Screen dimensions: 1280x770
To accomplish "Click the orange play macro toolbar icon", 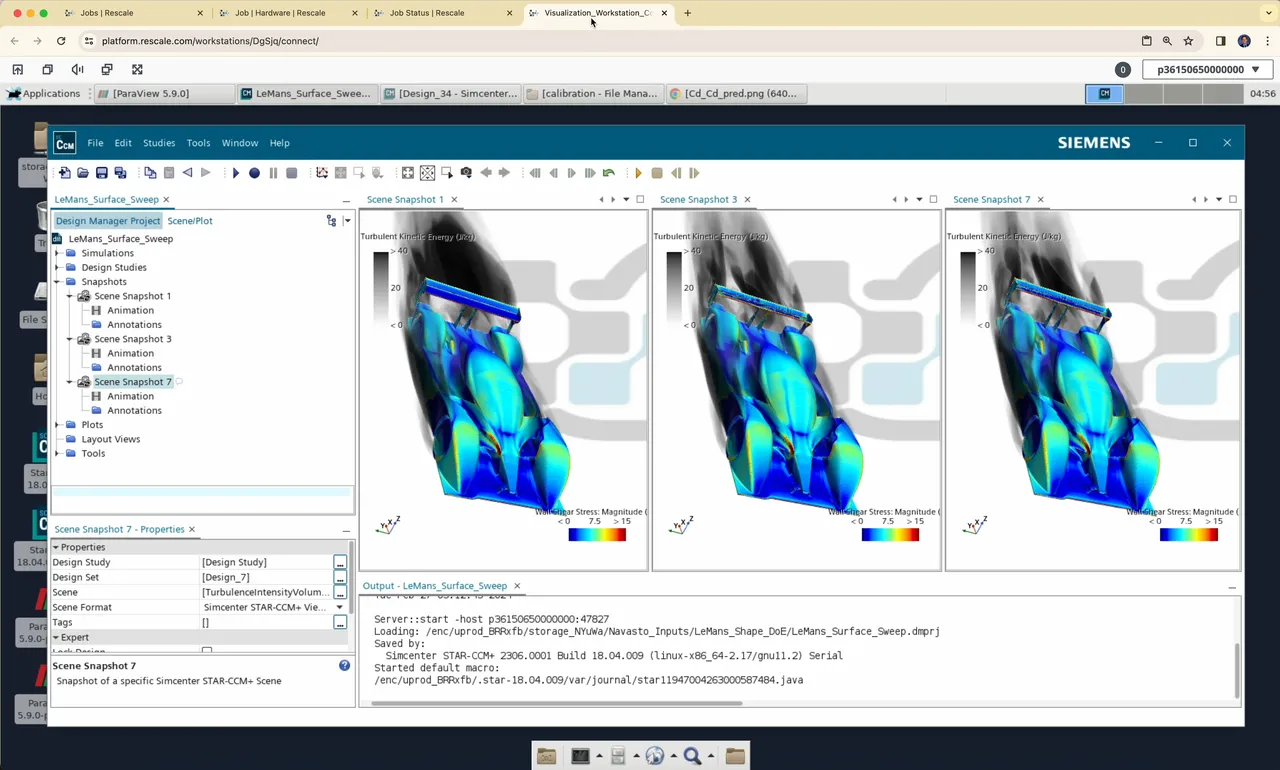I will 638,173.
